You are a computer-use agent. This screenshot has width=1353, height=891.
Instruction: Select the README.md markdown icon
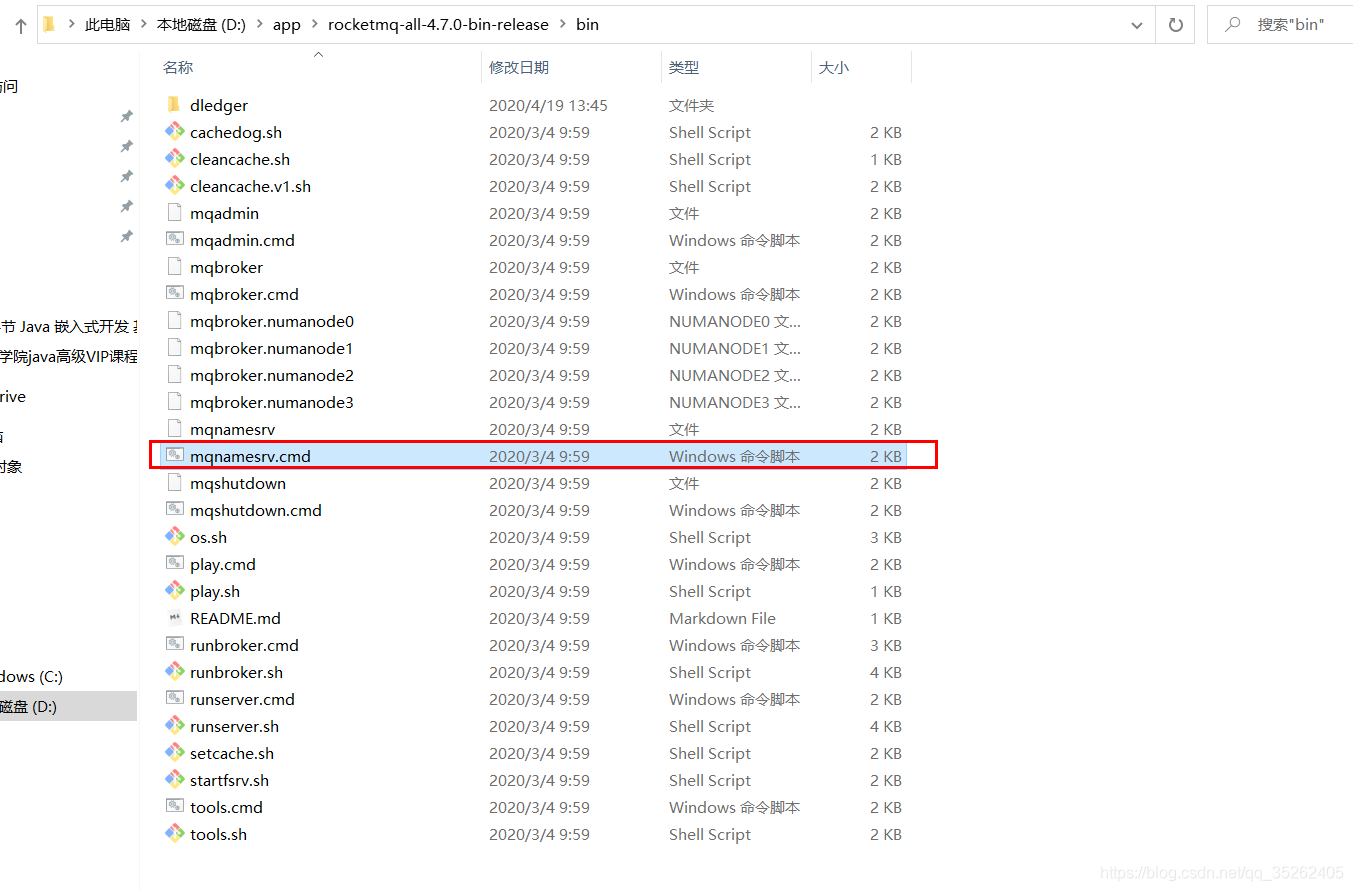pos(174,618)
